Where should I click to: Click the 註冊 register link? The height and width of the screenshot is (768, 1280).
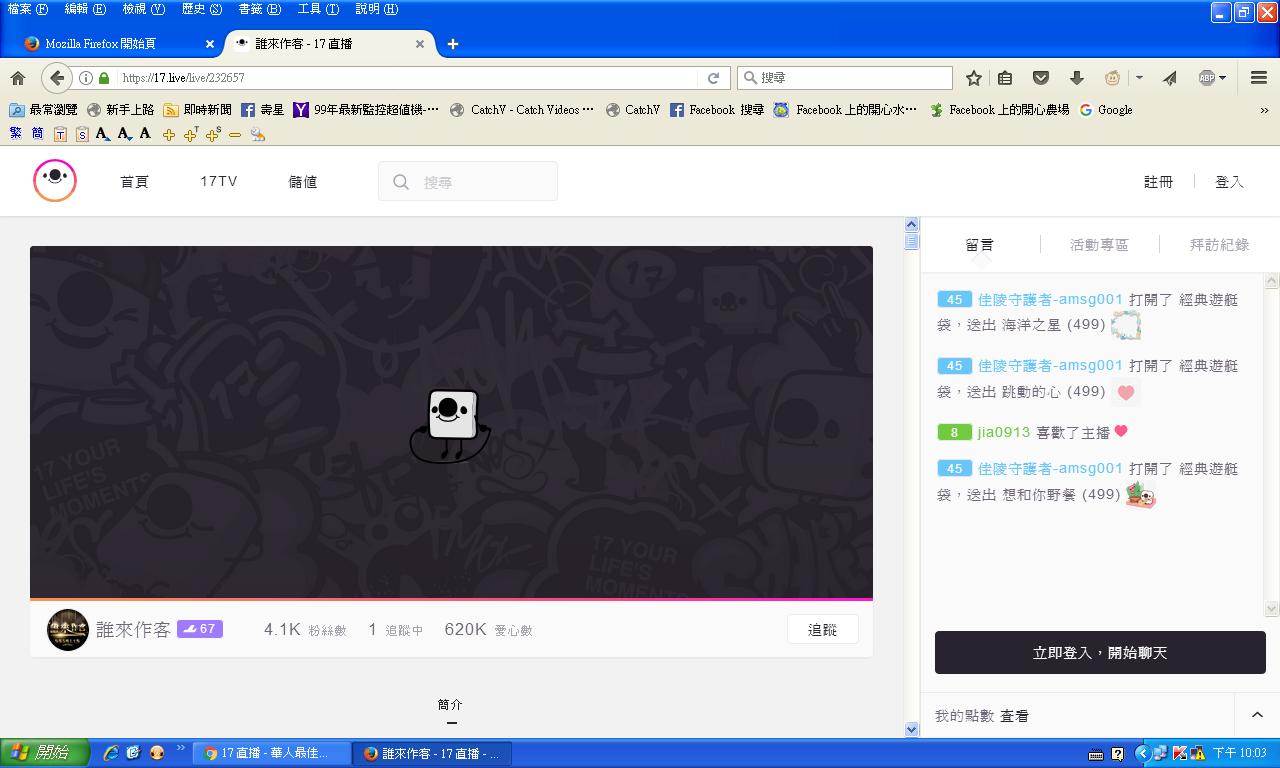1158,182
